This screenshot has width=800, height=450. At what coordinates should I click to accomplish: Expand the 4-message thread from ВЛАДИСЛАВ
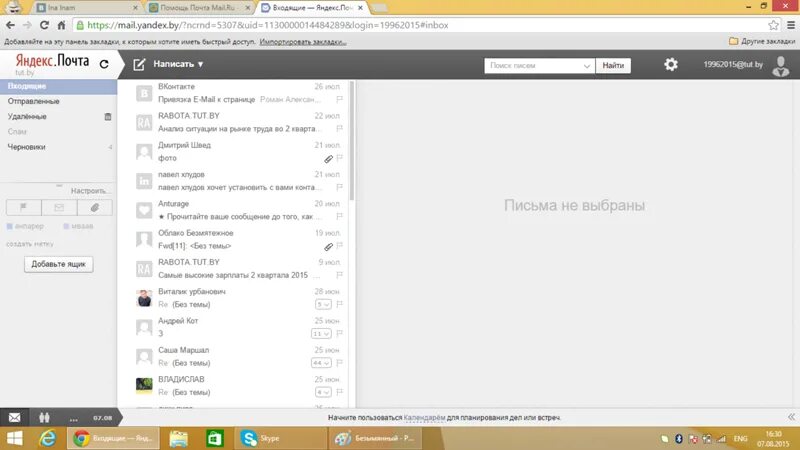[323, 392]
